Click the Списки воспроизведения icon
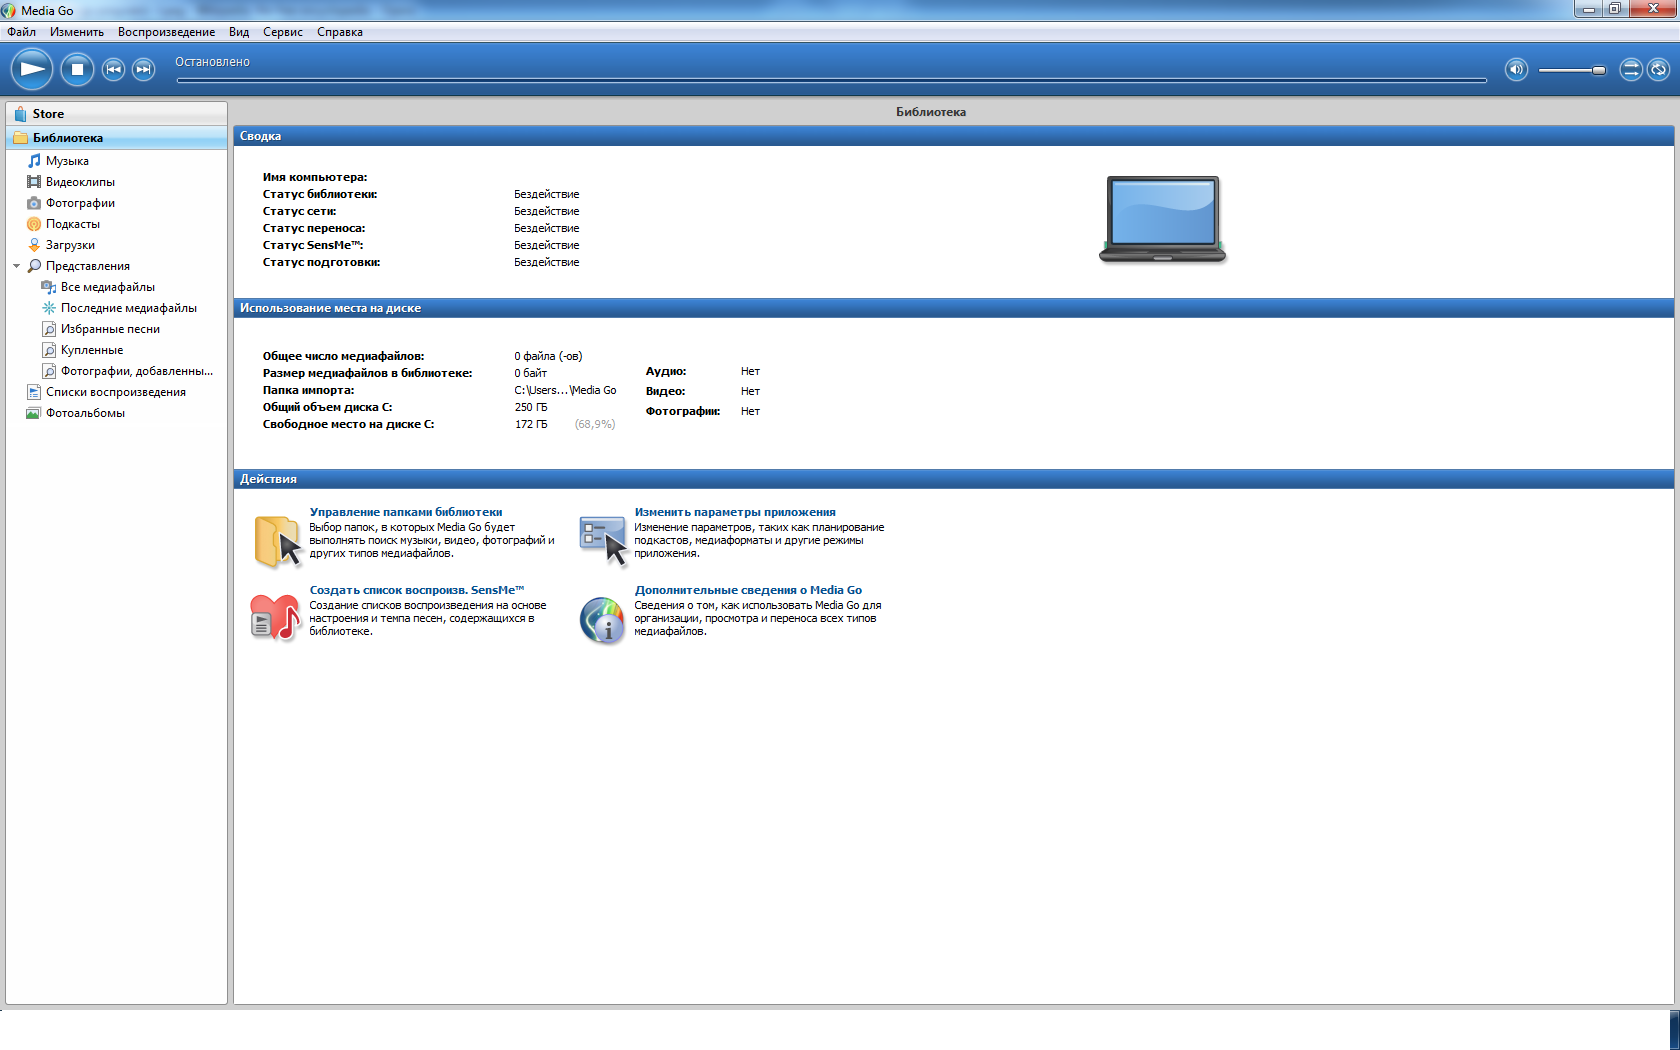 34,392
